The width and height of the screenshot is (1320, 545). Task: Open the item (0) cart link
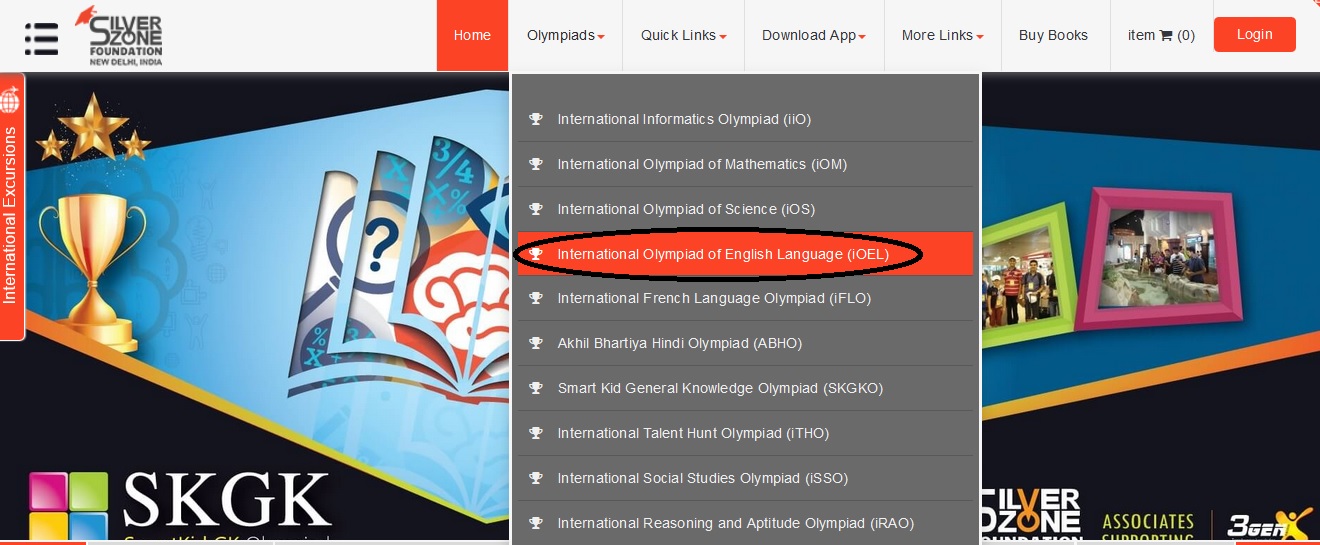coord(1161,35)
